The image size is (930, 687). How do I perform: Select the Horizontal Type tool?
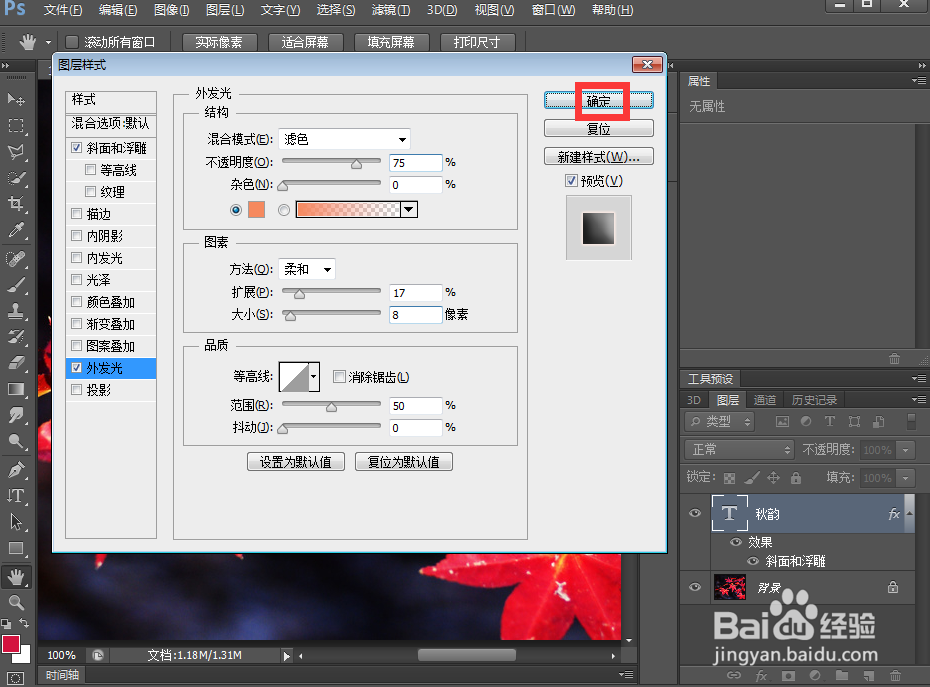pyautogui.click(x=14, y=496)
